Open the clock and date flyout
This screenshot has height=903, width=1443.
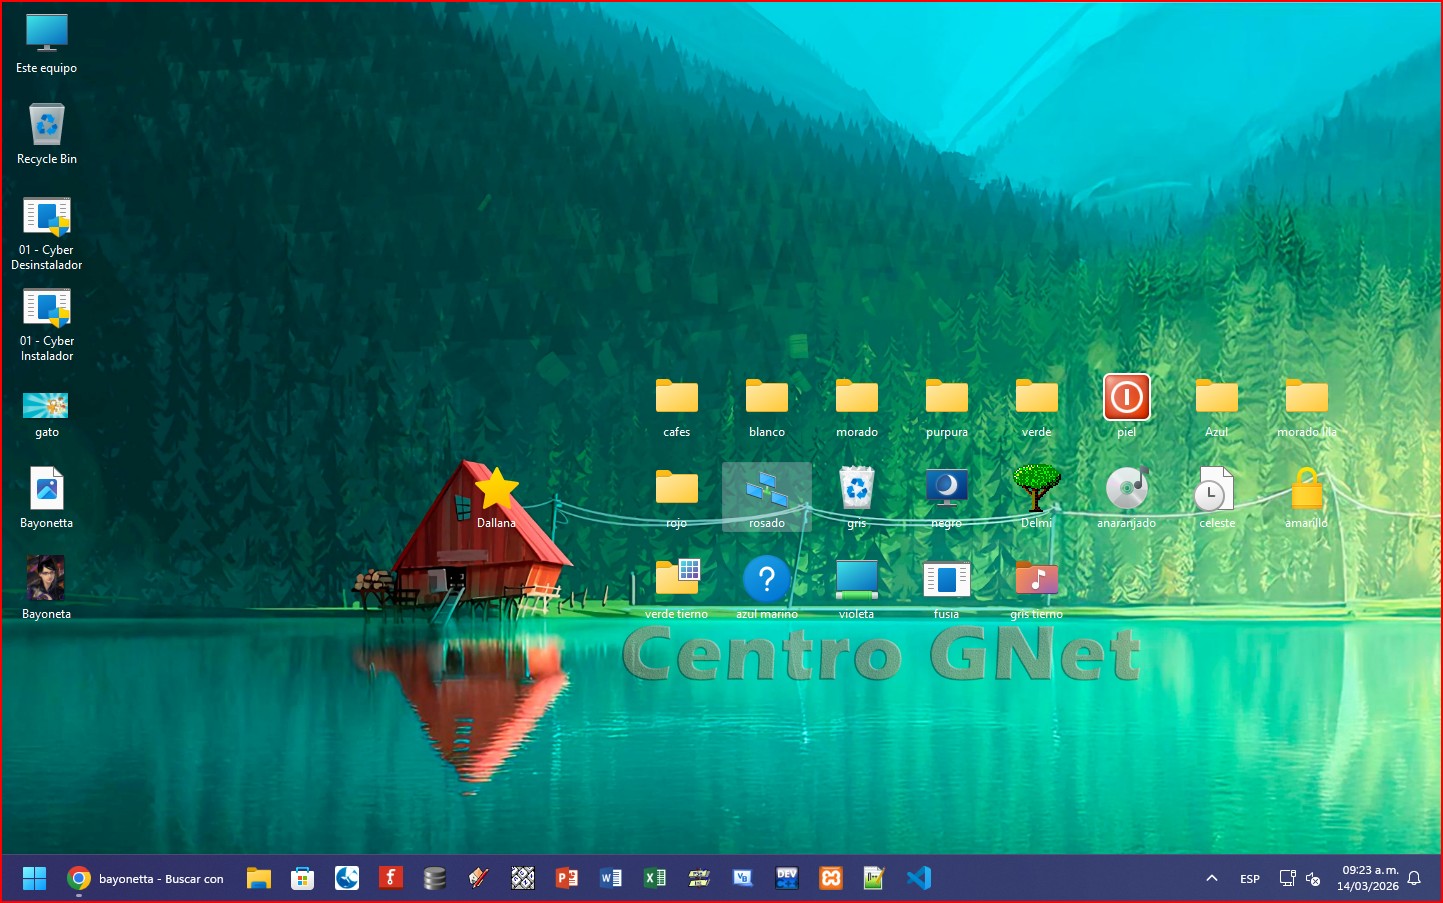(1368, 878)
